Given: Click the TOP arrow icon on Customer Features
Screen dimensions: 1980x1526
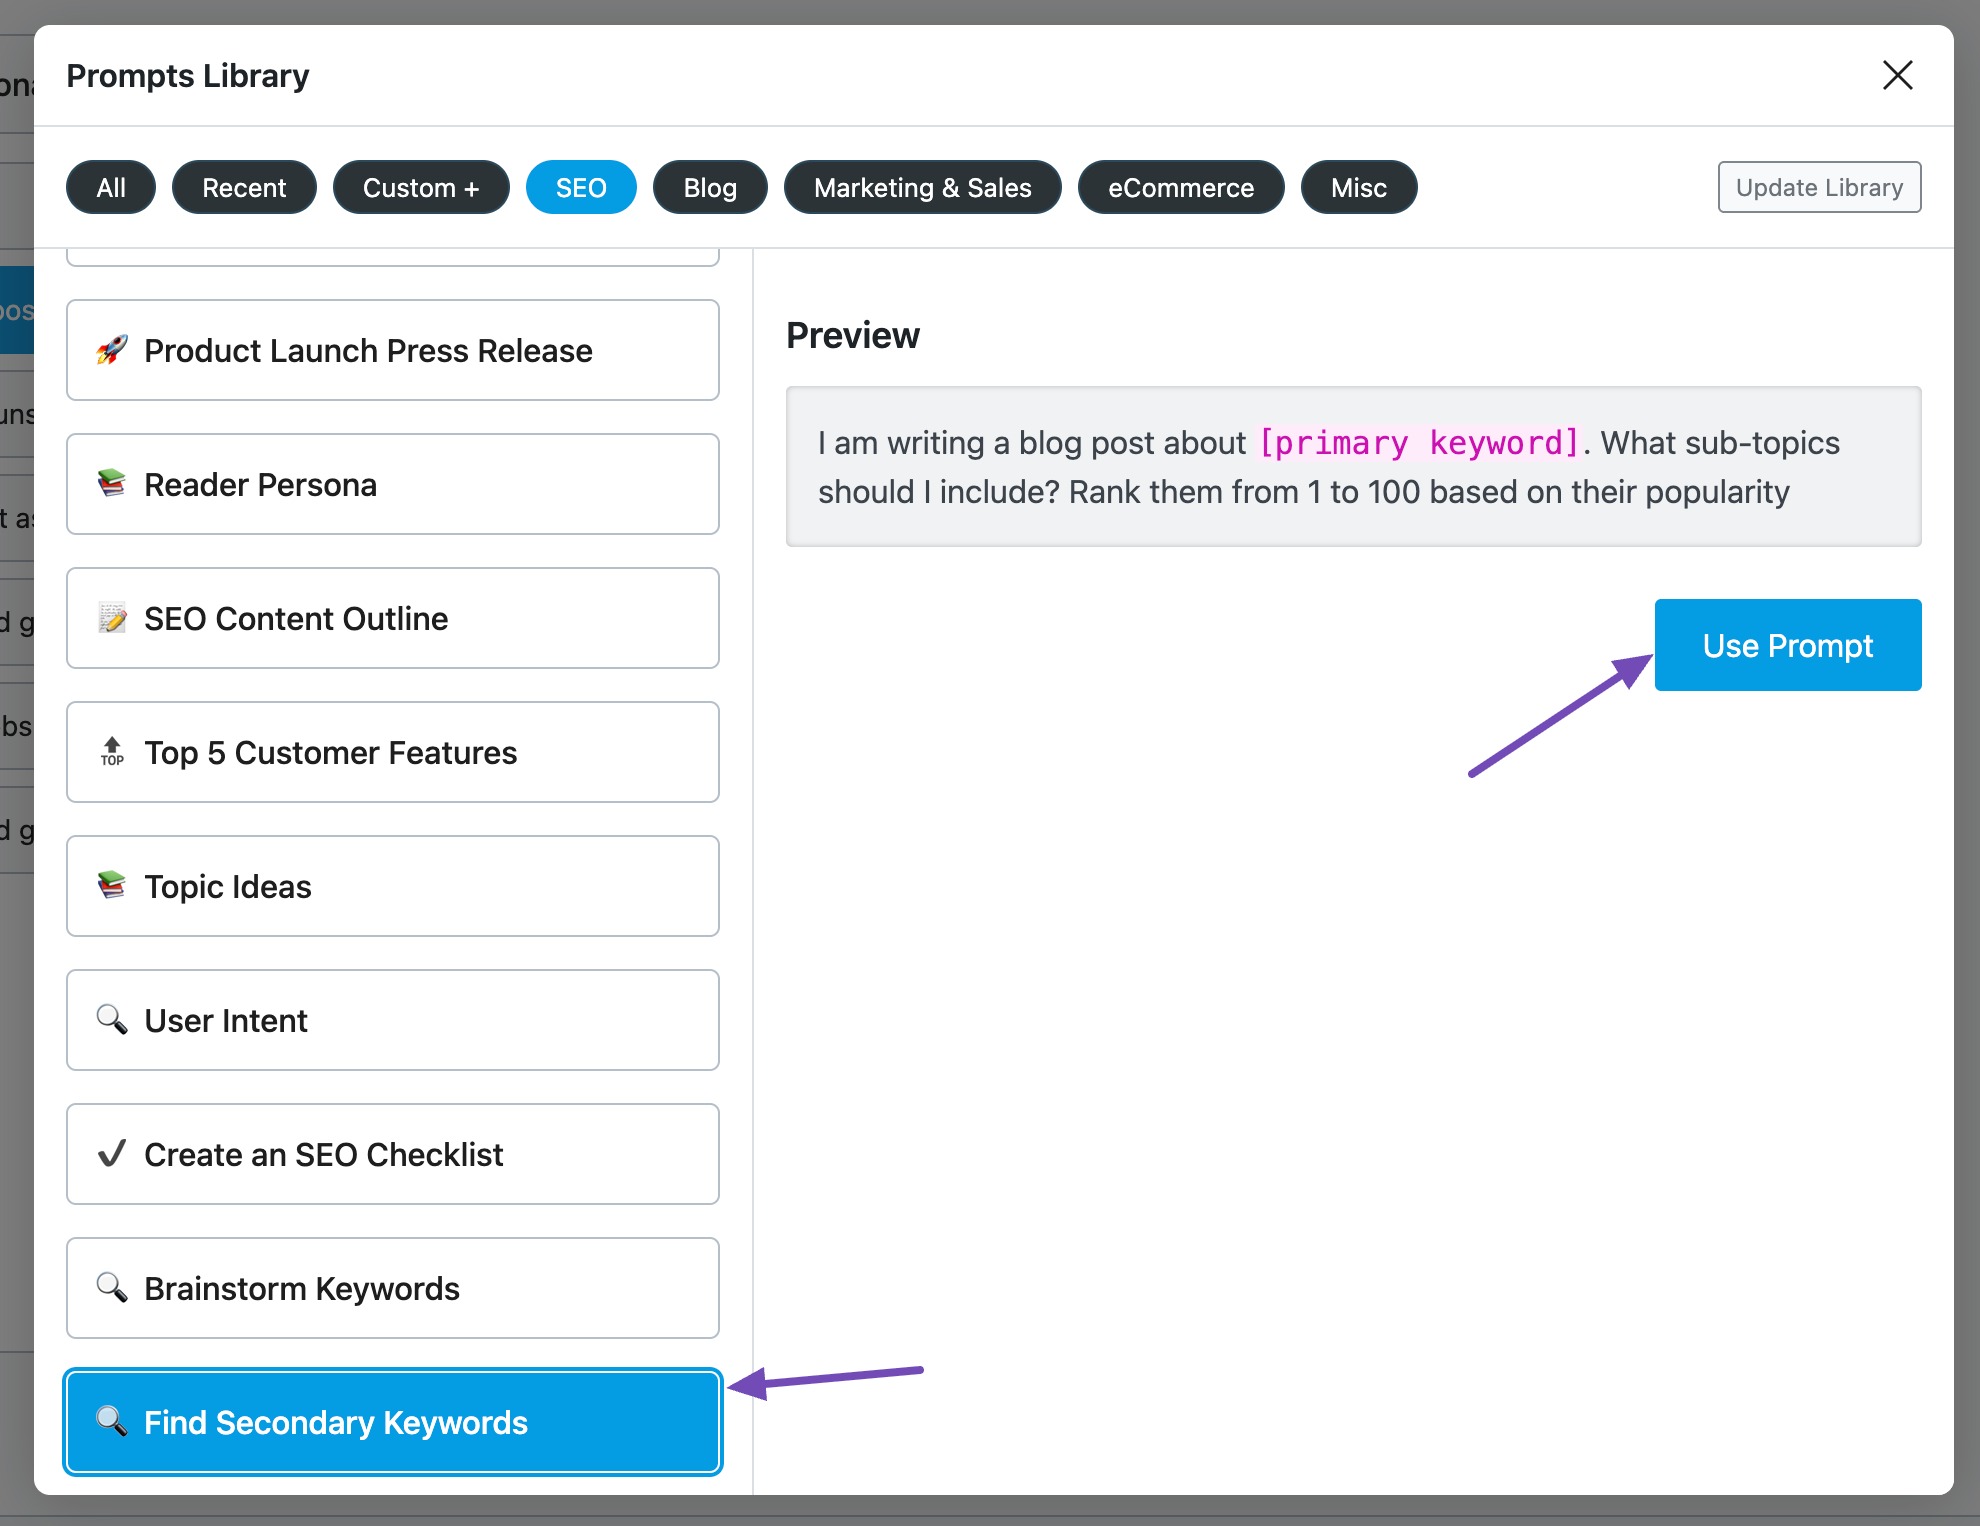Looking at the screenshot, I should point(112,752).
